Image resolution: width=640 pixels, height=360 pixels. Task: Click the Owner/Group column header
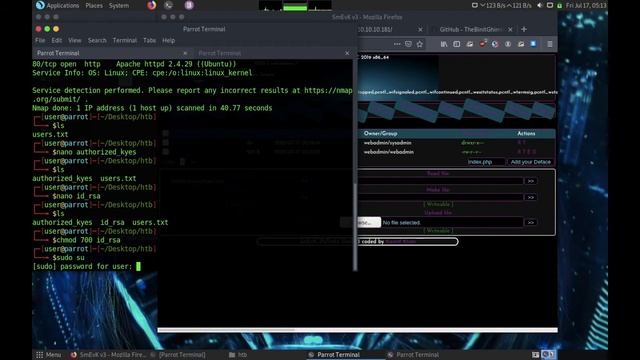[380, 133]
